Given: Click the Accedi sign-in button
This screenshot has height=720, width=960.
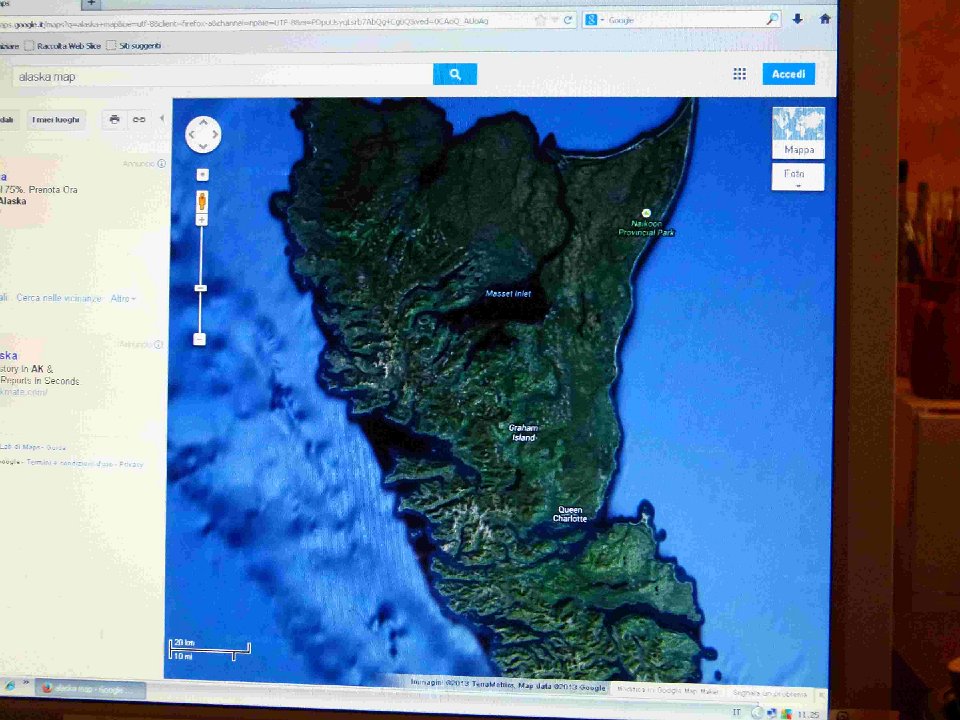Looking at the screenshot, I should tap(789, 74).
